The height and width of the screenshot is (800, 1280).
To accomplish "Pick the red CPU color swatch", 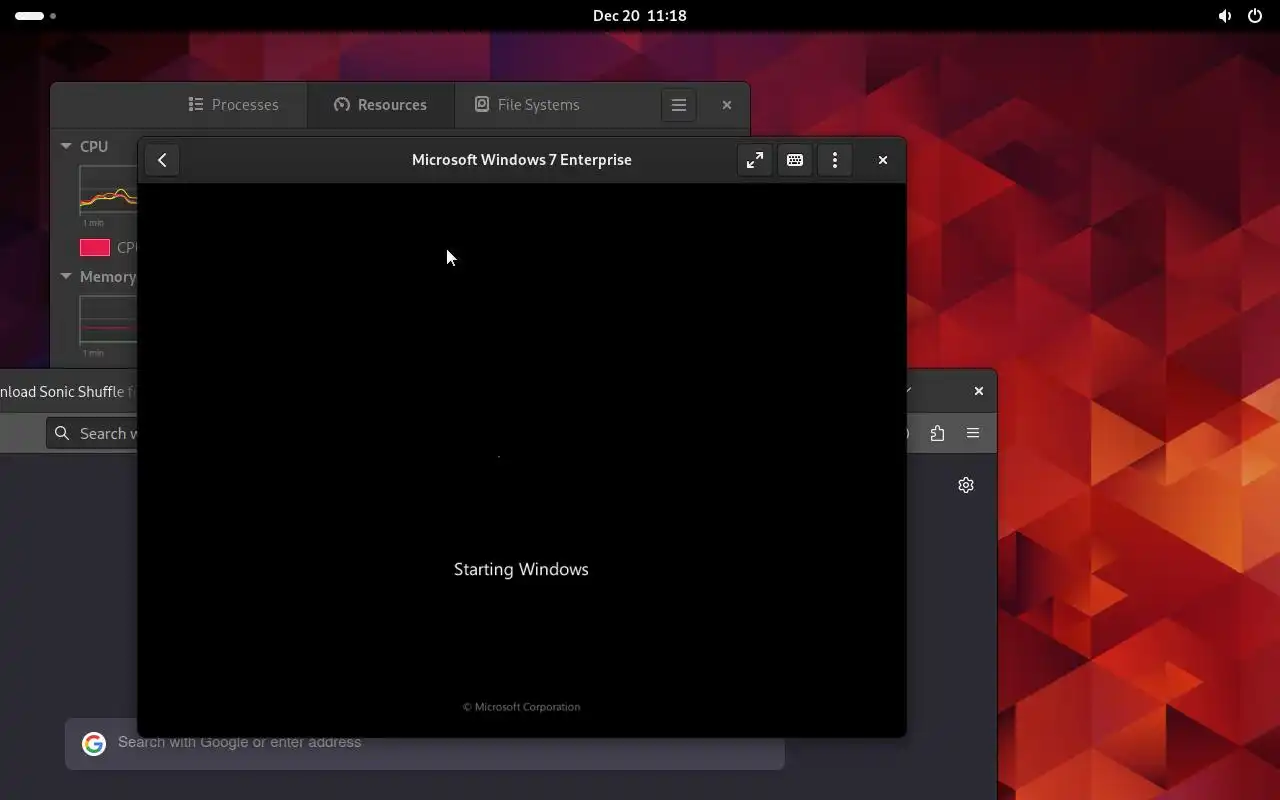I will [95, 248].
